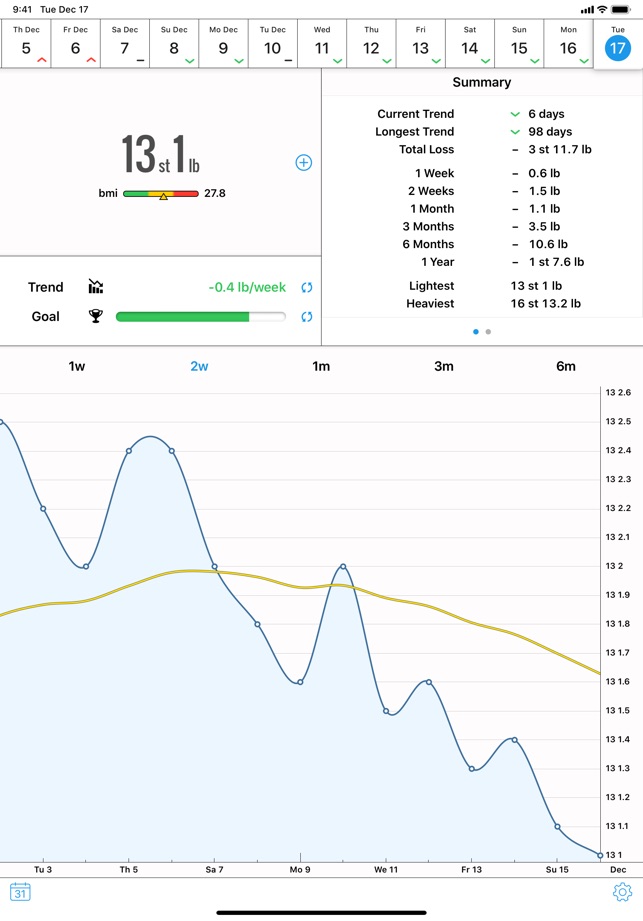Tap the 9:41 status bar clock
The width and height of the screenshot is (643, 921).
[22, 9]
